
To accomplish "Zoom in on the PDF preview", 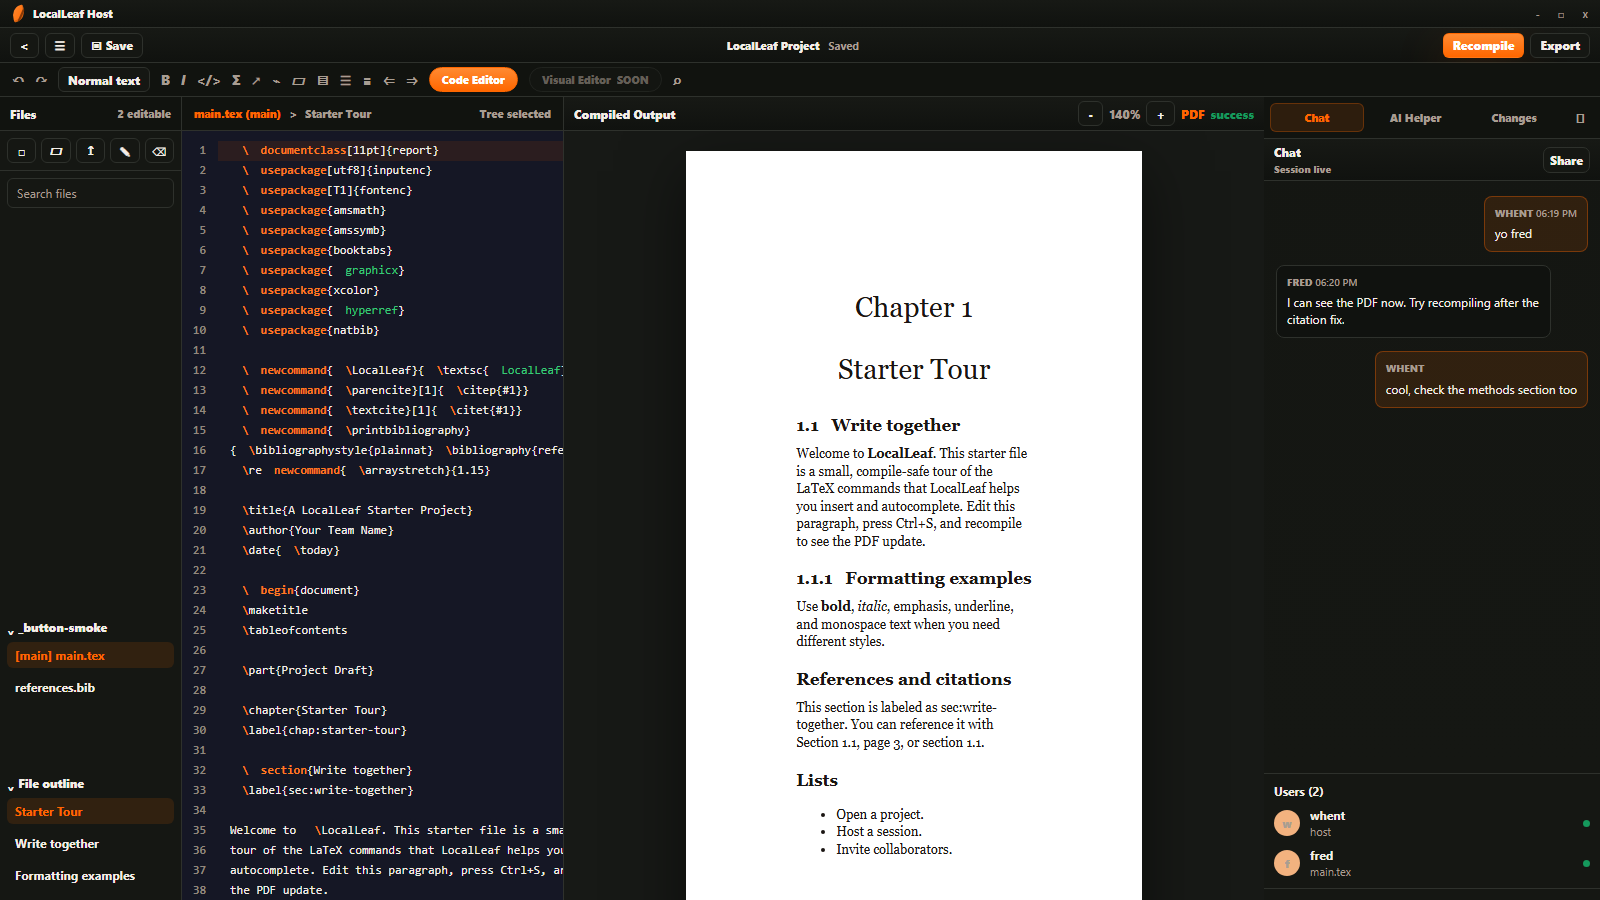I will coord(1160,115).
